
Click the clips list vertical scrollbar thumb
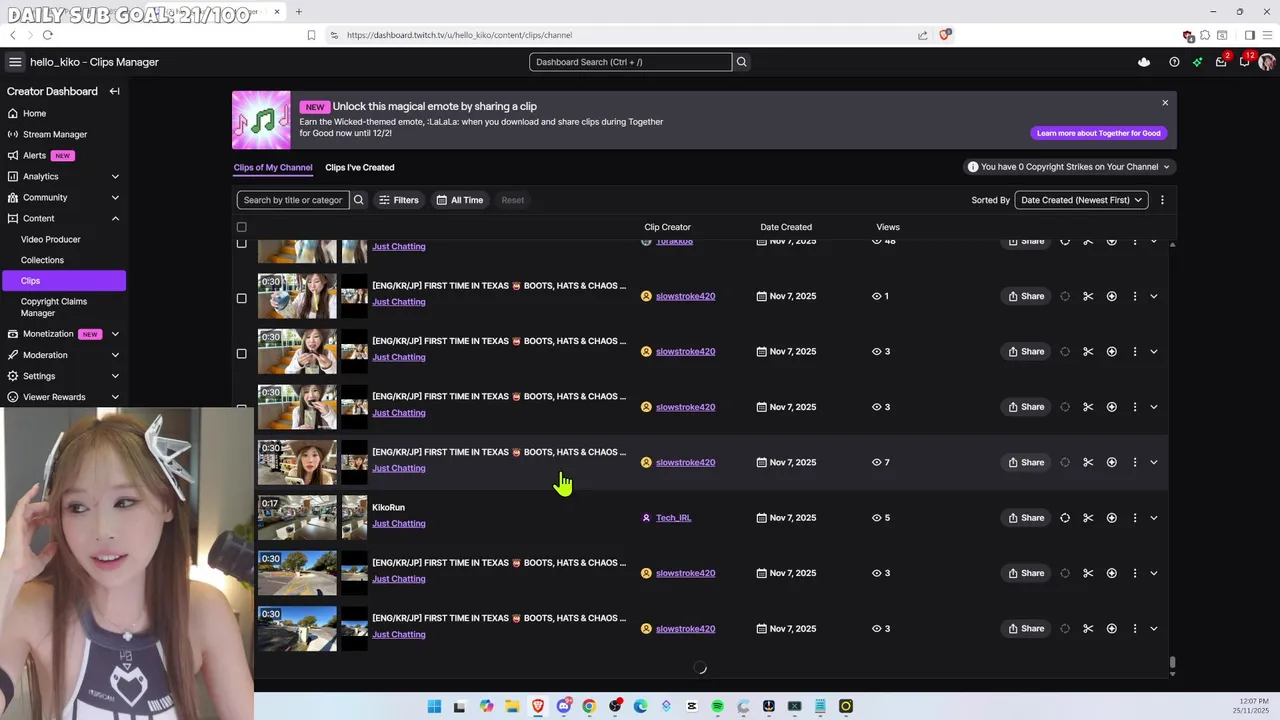coord(1172,662)
